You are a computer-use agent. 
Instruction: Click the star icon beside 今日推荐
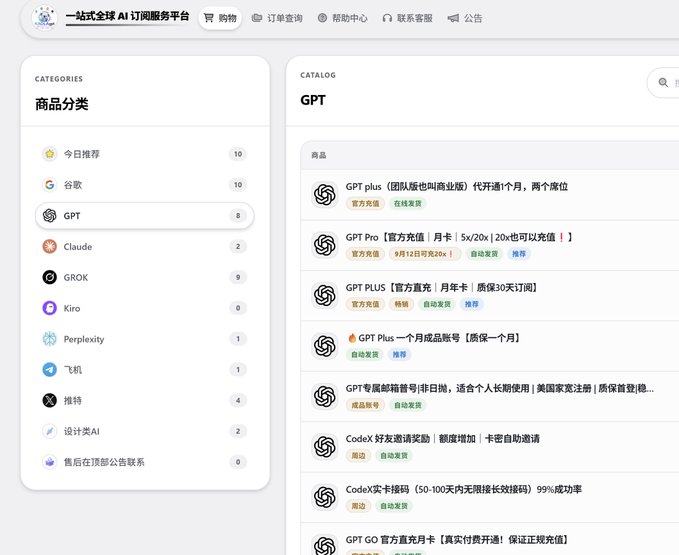point(50,154)
